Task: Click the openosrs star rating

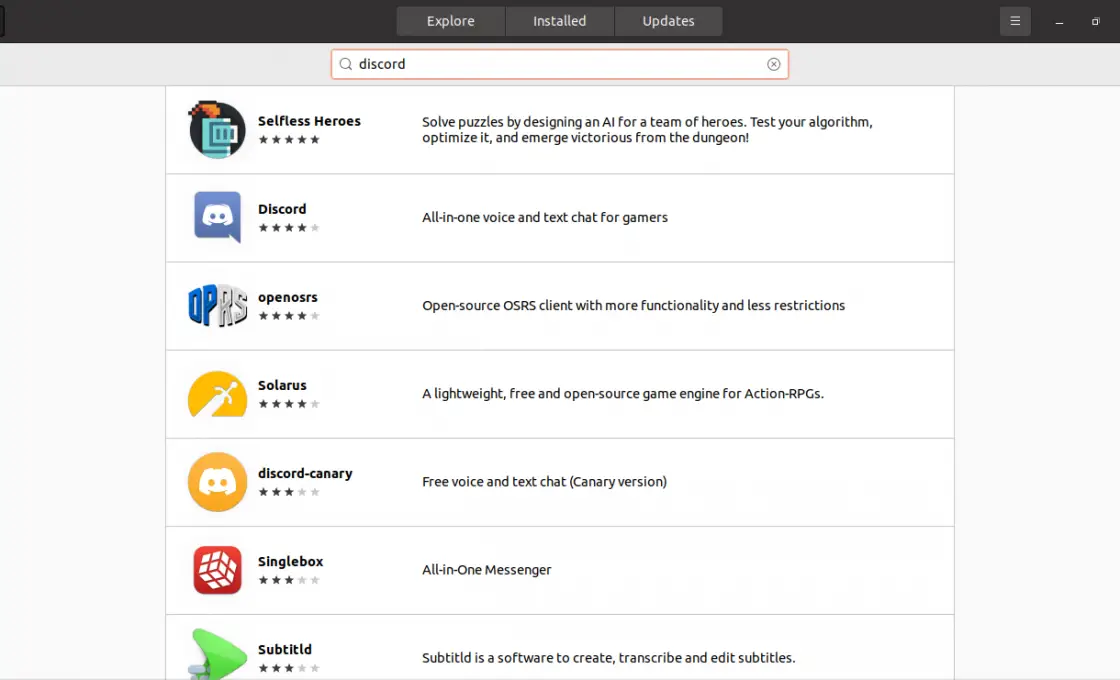Action: pyautogui.click(x=289, y=316)
